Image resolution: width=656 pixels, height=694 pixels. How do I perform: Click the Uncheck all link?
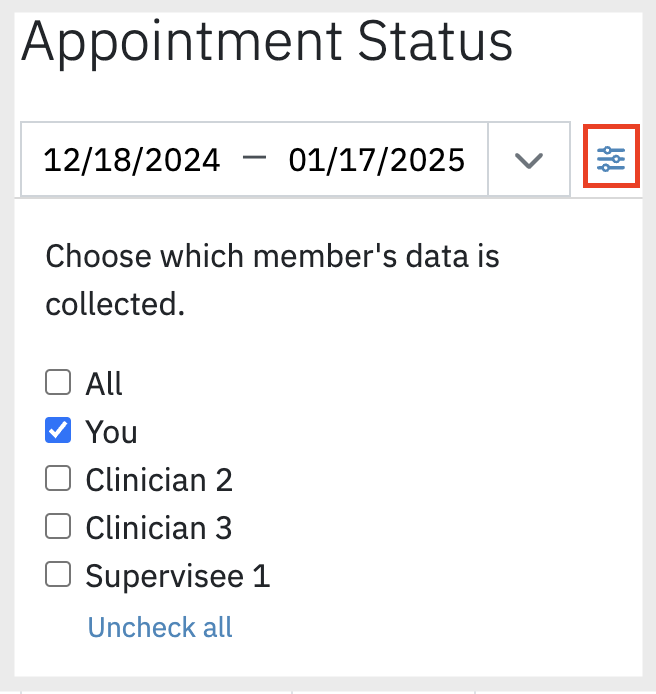point(160,627)
